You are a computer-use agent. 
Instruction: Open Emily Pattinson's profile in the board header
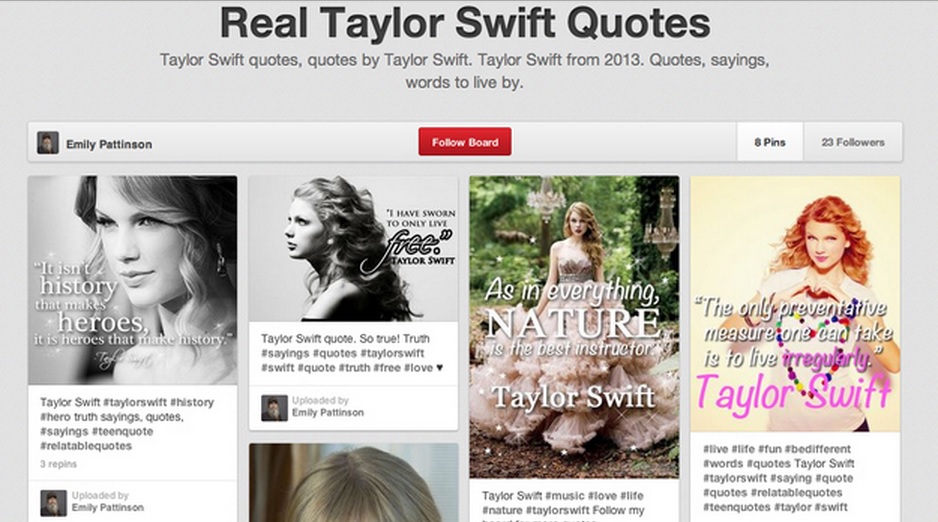click(109, 144)
